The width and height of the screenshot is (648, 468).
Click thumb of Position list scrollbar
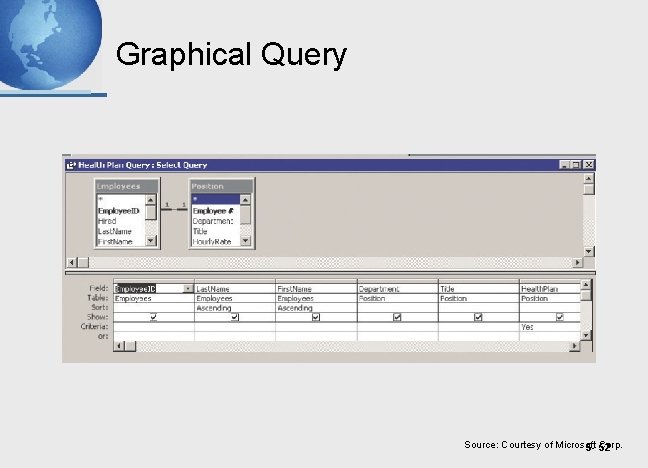(245, 215)
